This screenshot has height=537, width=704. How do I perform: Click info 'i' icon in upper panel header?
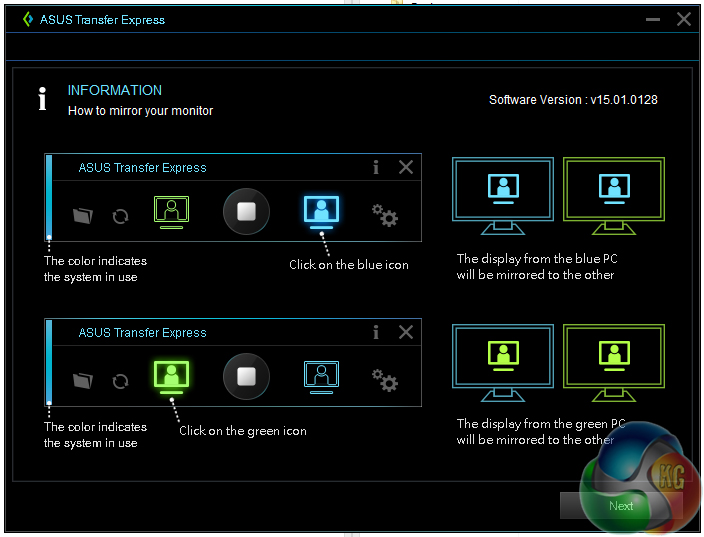tap(376, 167)
